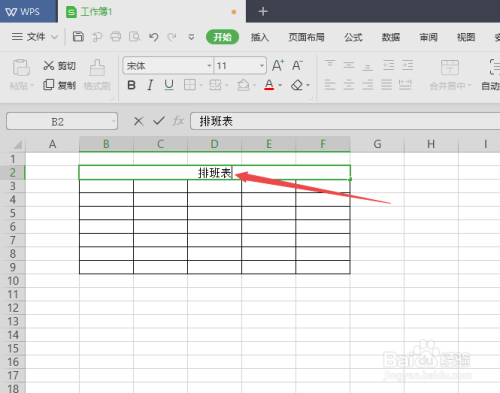Center text horizontally
The height and width of the screenshot is (393, 500).
click(349, 85)
